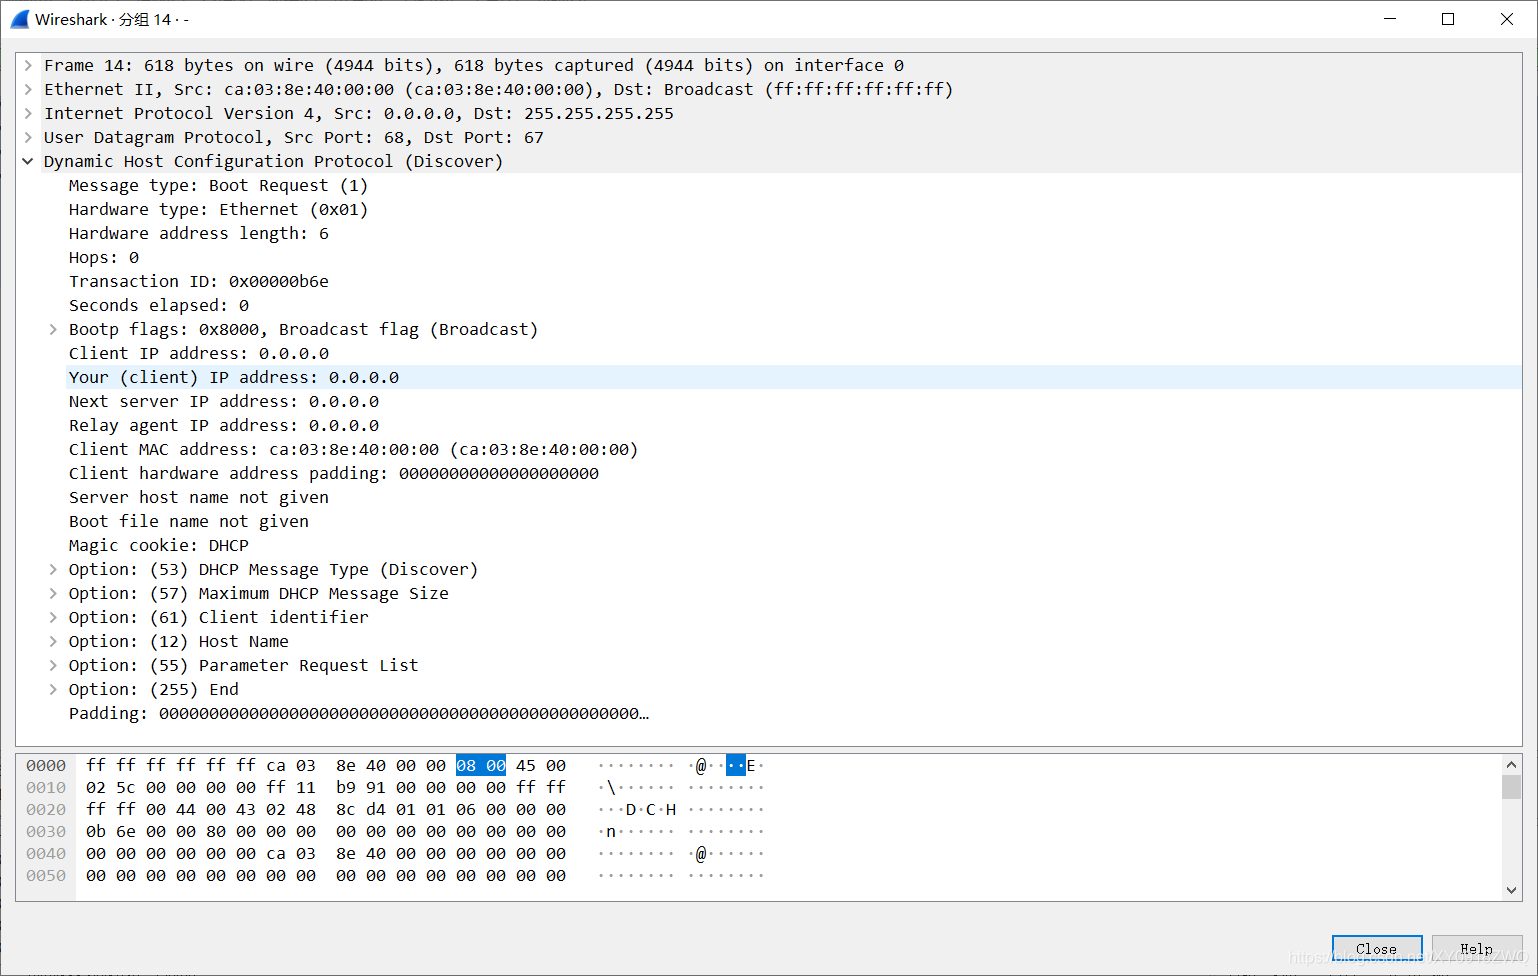The image size is (1538, 976).
Task: Expand Option 55 Parameter Request List
Action: click(x=53, y=665)
